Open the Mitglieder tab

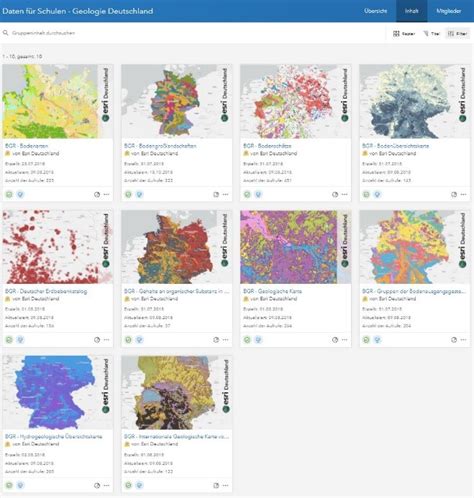click(449, 11)
